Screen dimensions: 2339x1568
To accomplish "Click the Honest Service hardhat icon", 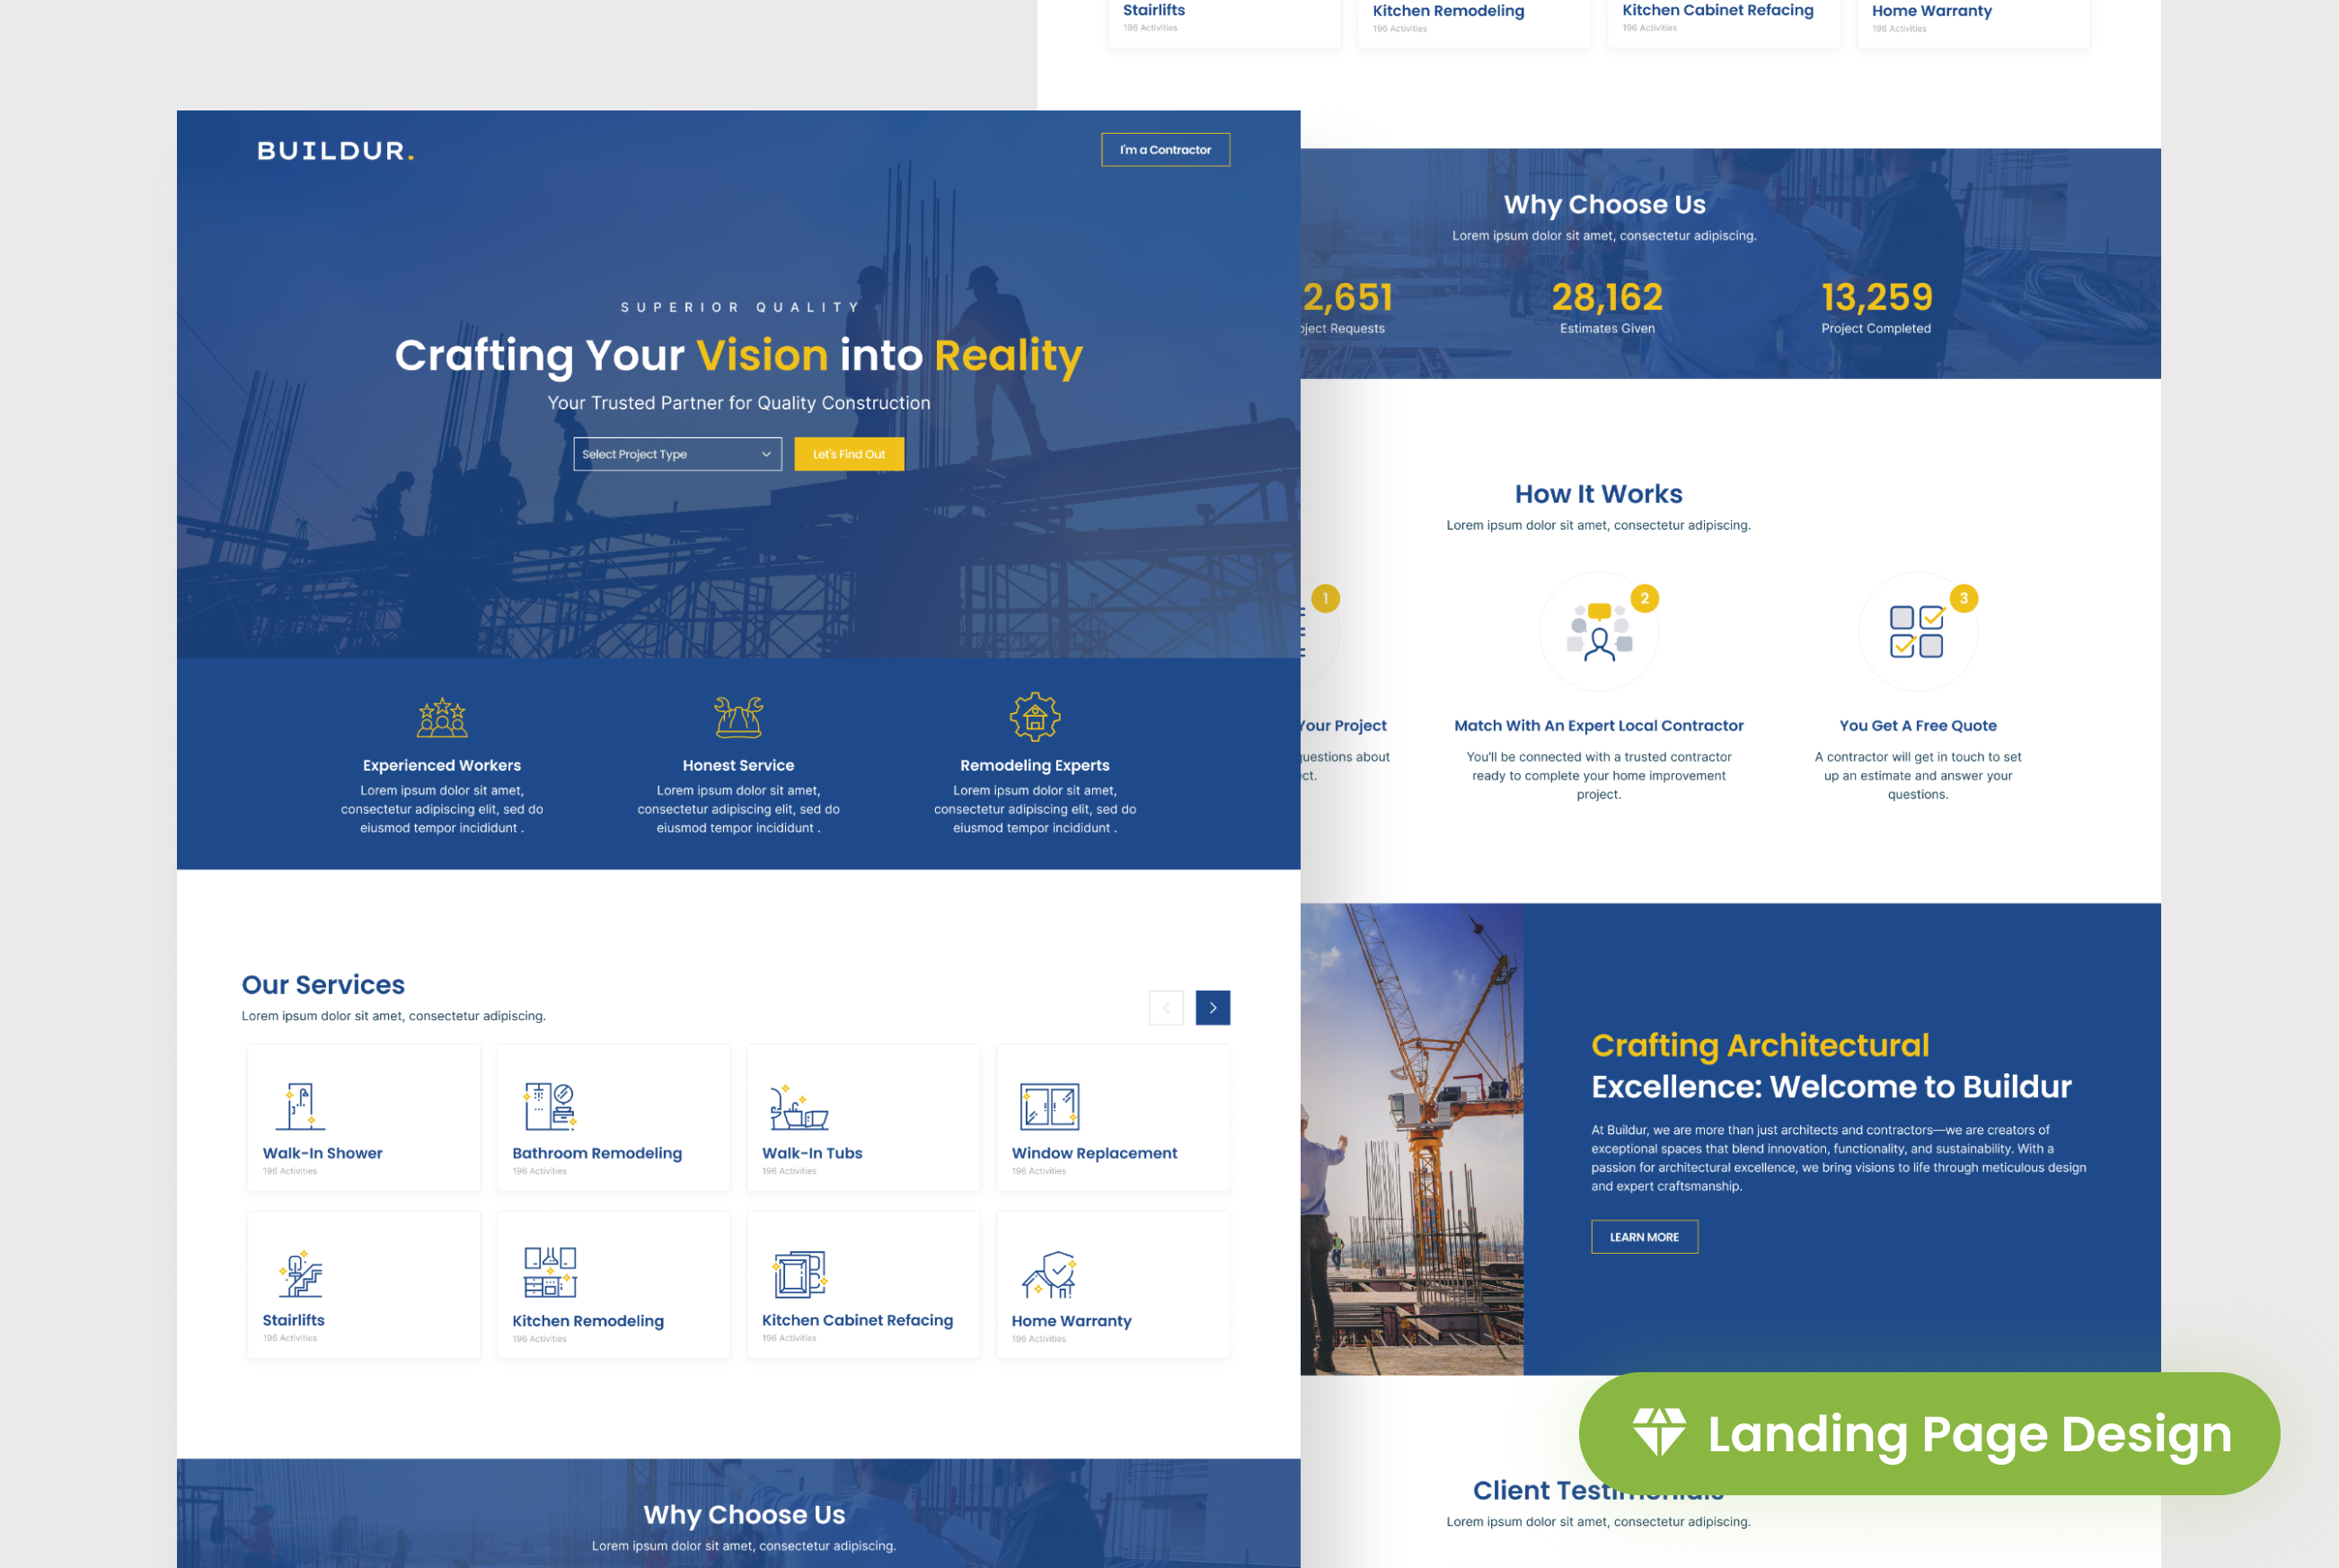I will click(738, 717).
